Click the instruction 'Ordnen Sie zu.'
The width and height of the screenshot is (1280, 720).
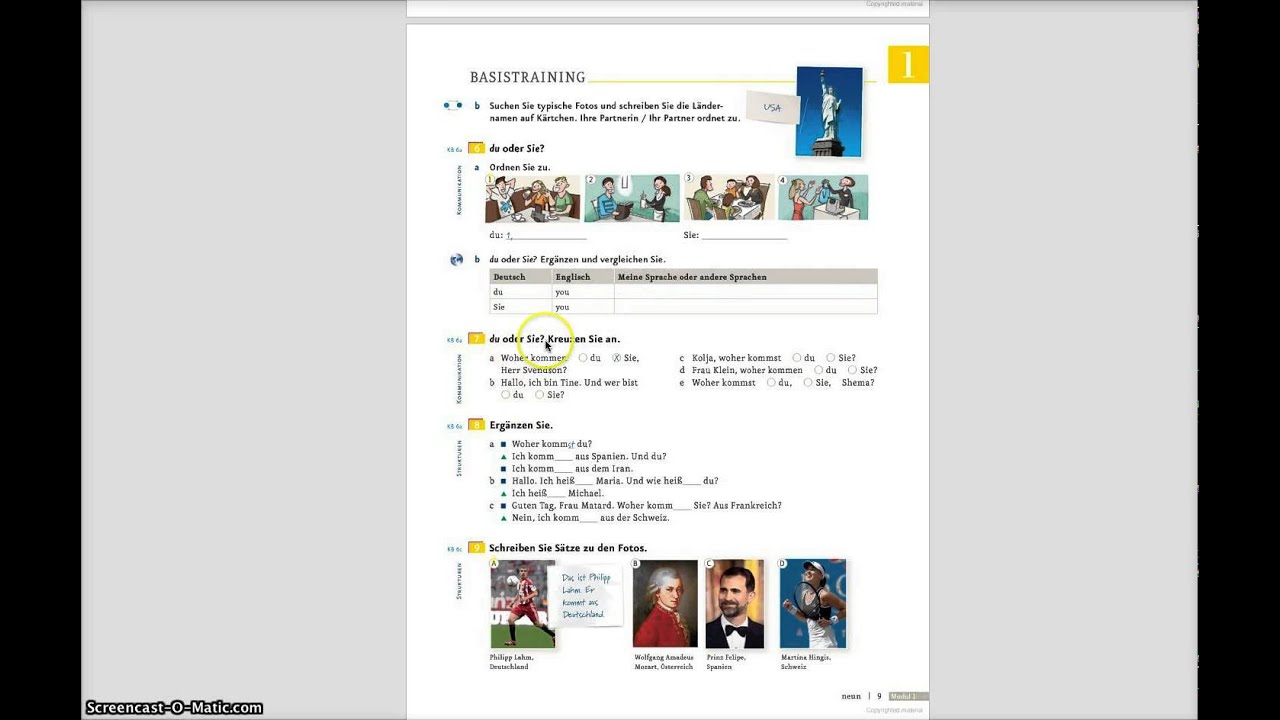(519, 168)
